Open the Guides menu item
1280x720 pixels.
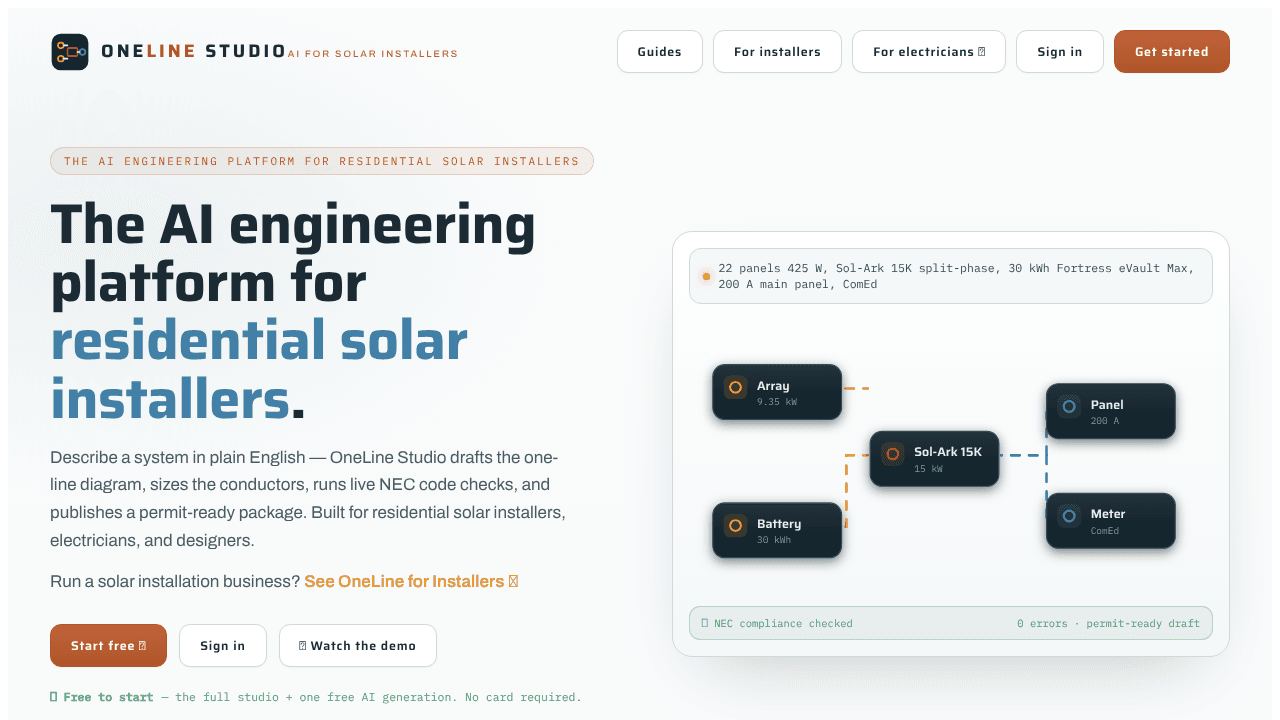click(660, 52)
